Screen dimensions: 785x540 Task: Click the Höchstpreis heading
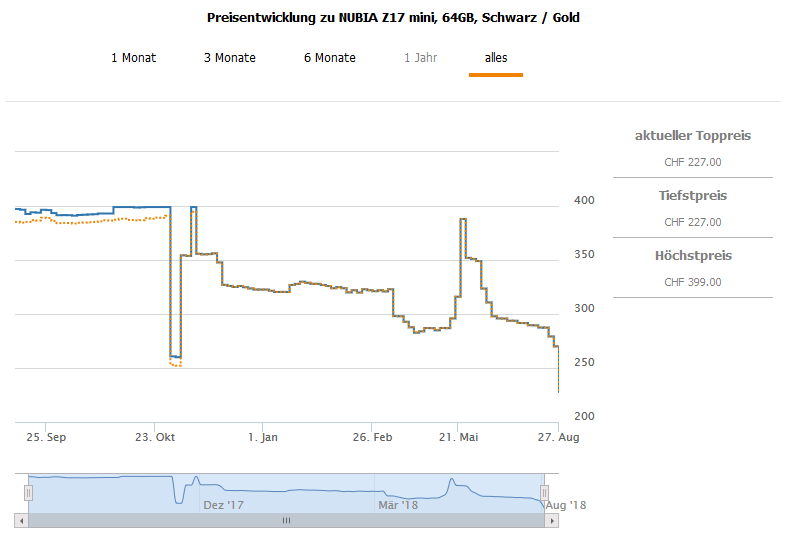click(692, 256)
